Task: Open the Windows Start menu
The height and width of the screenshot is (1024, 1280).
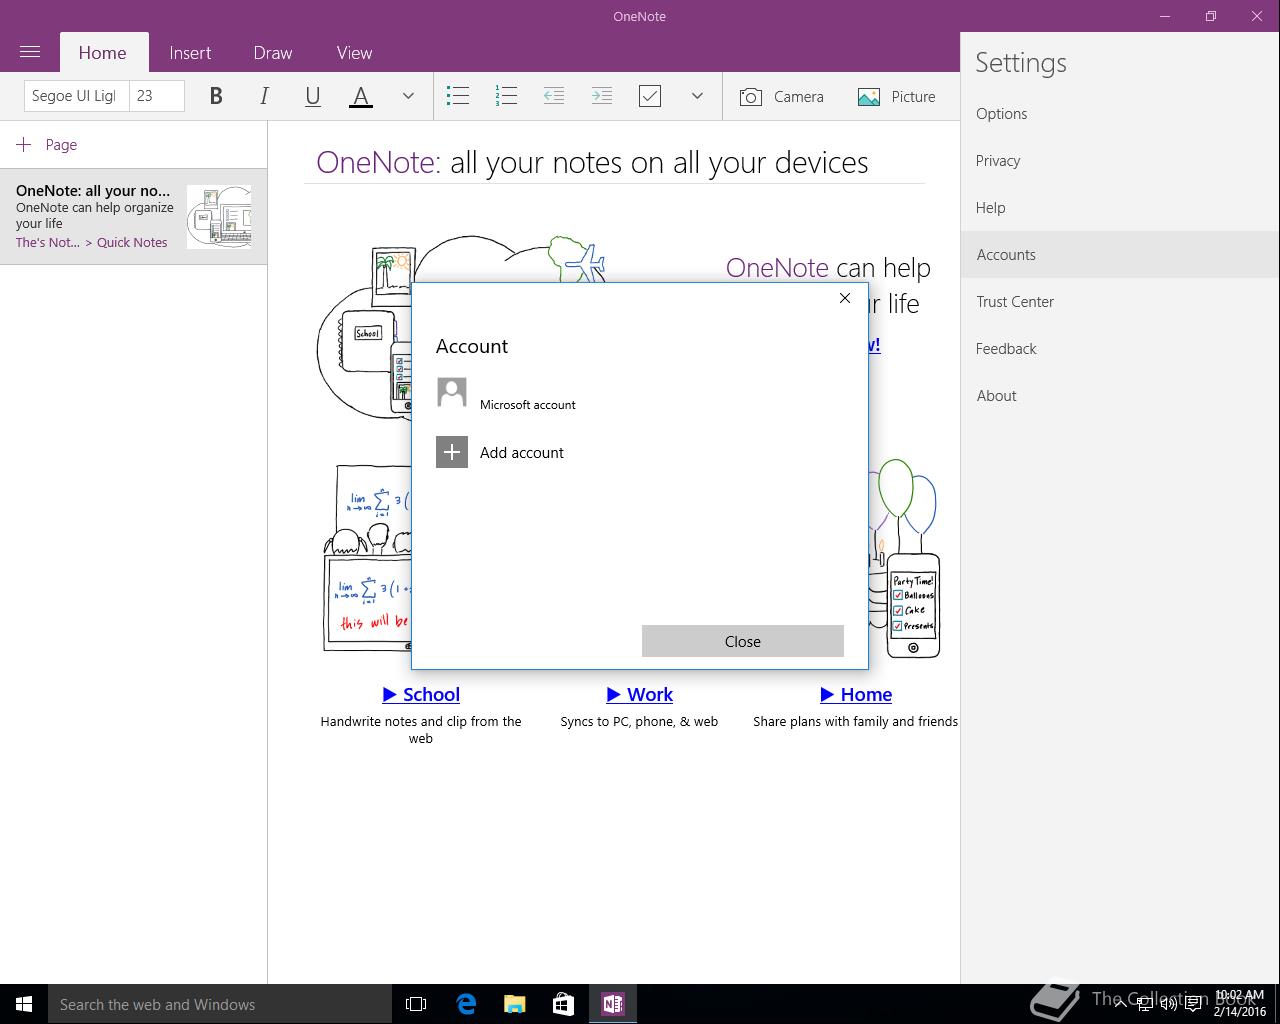Action: [24, 1004]
